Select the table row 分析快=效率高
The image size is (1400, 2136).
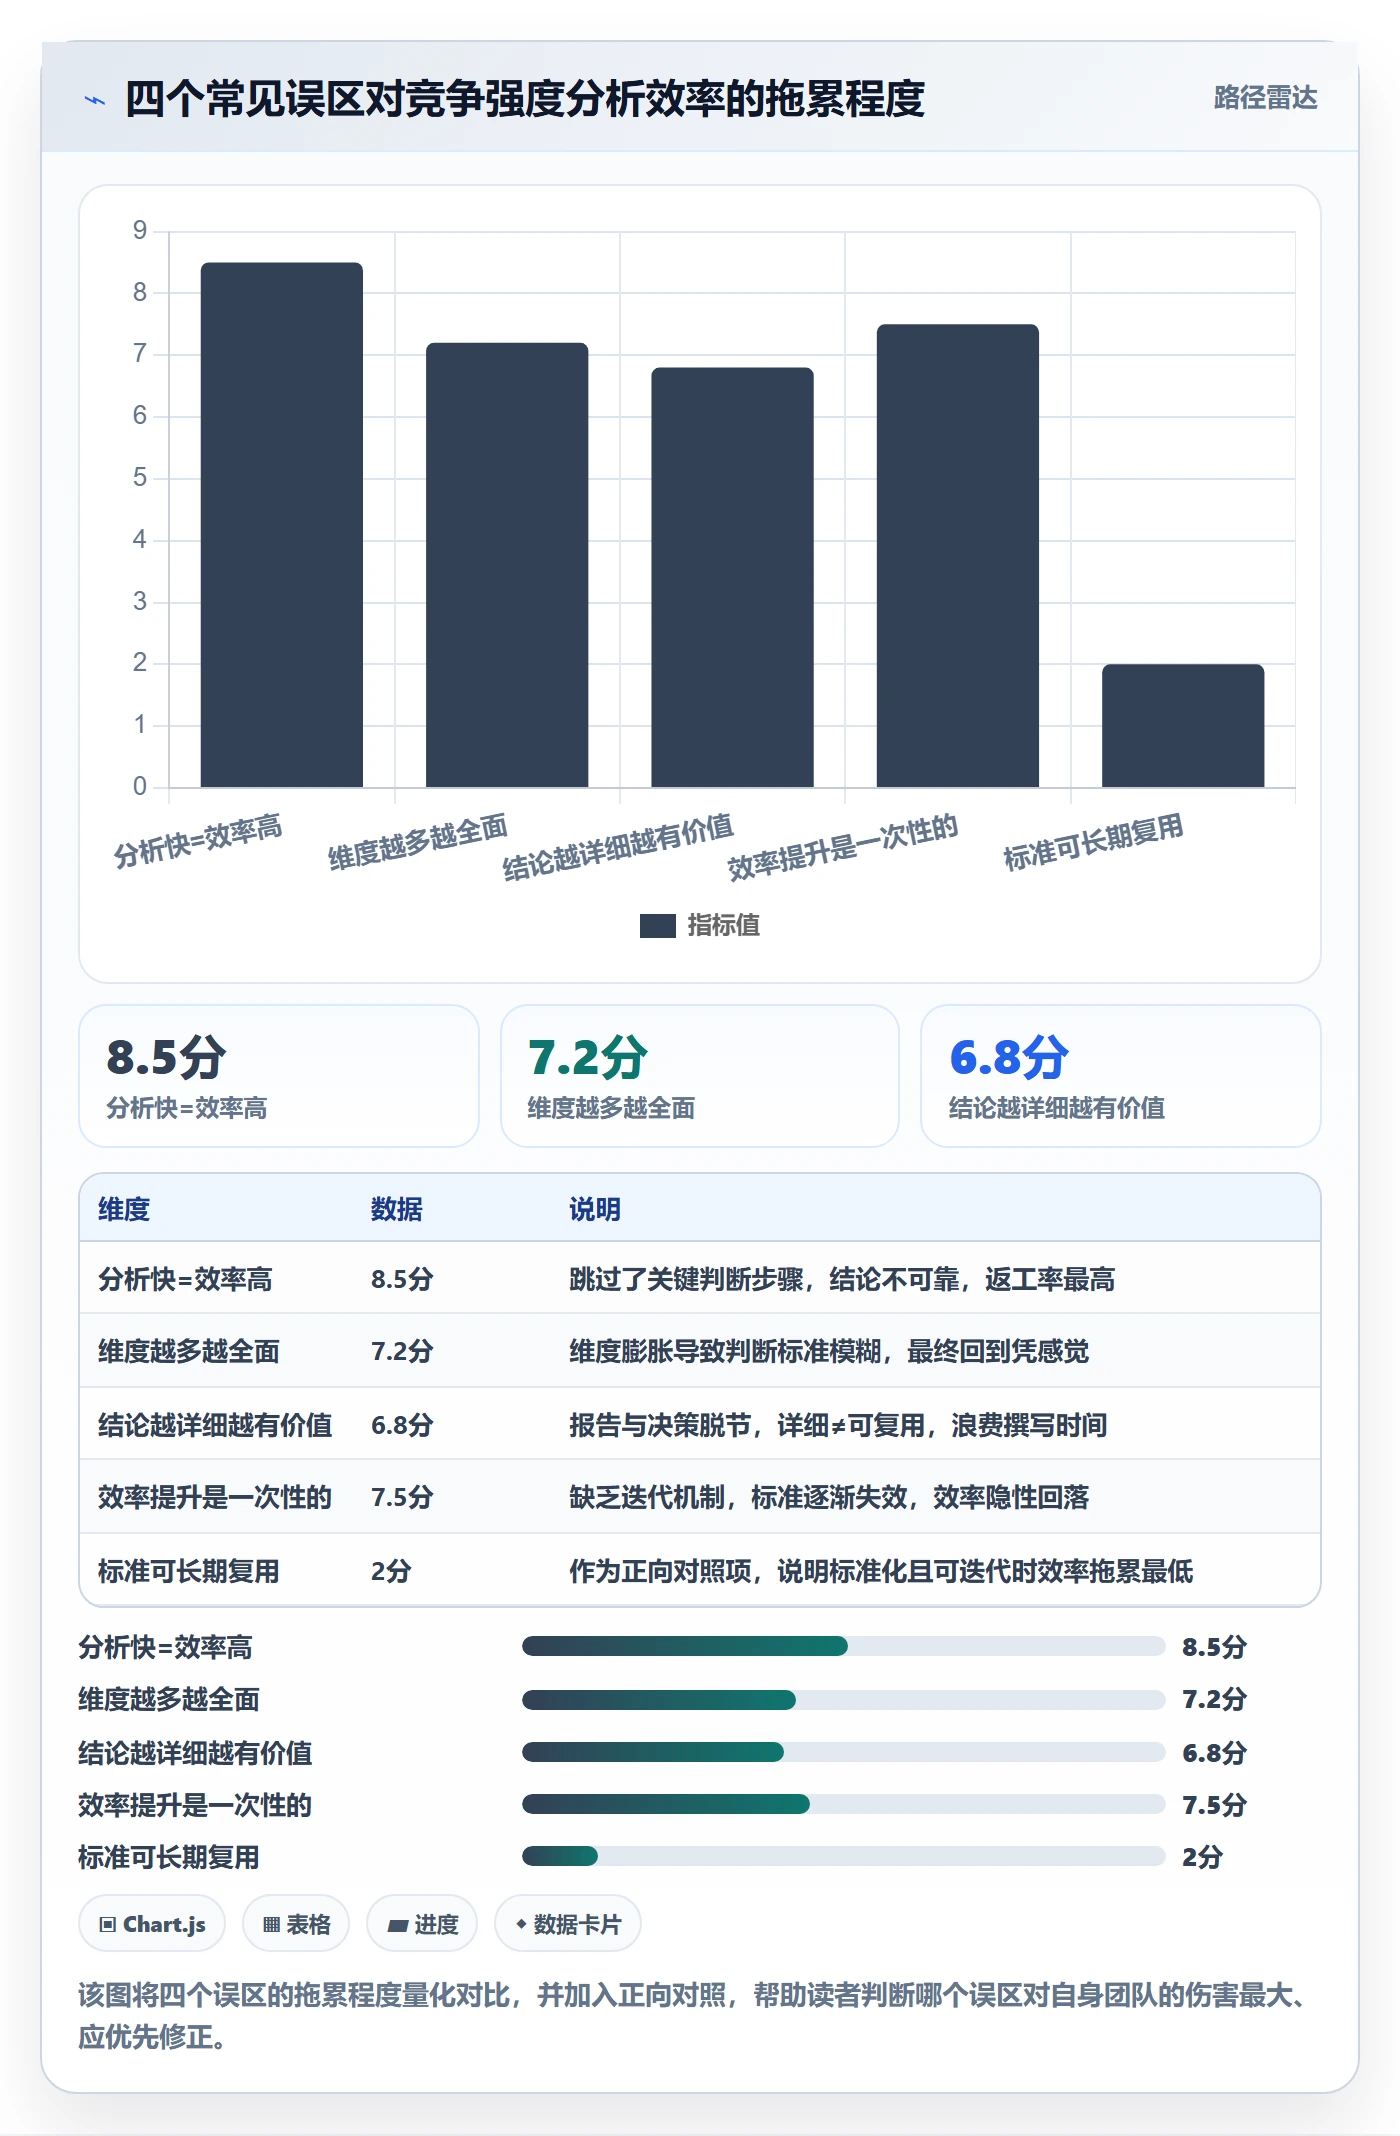point(700,1279)
